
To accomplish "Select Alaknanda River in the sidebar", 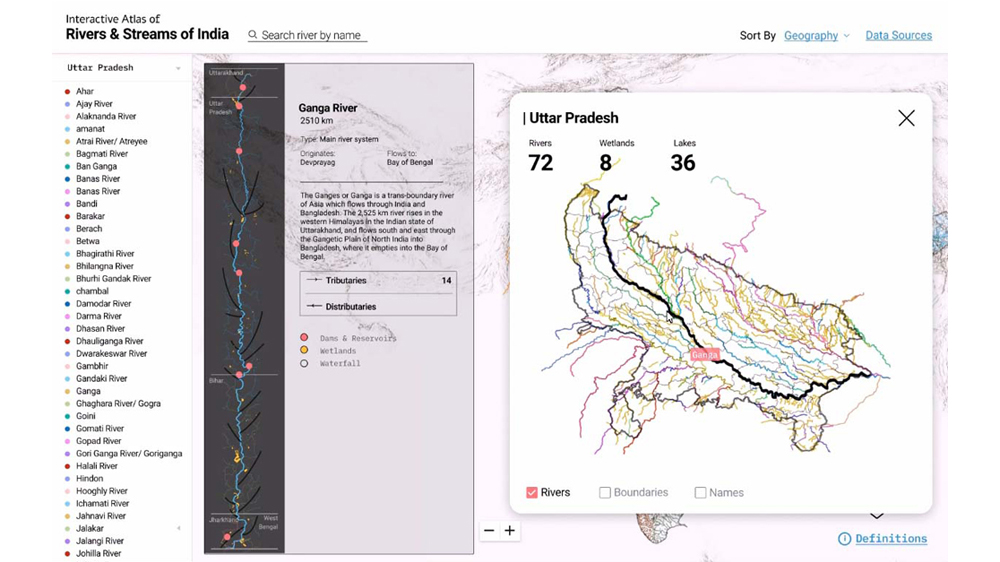I will point(106,116).
